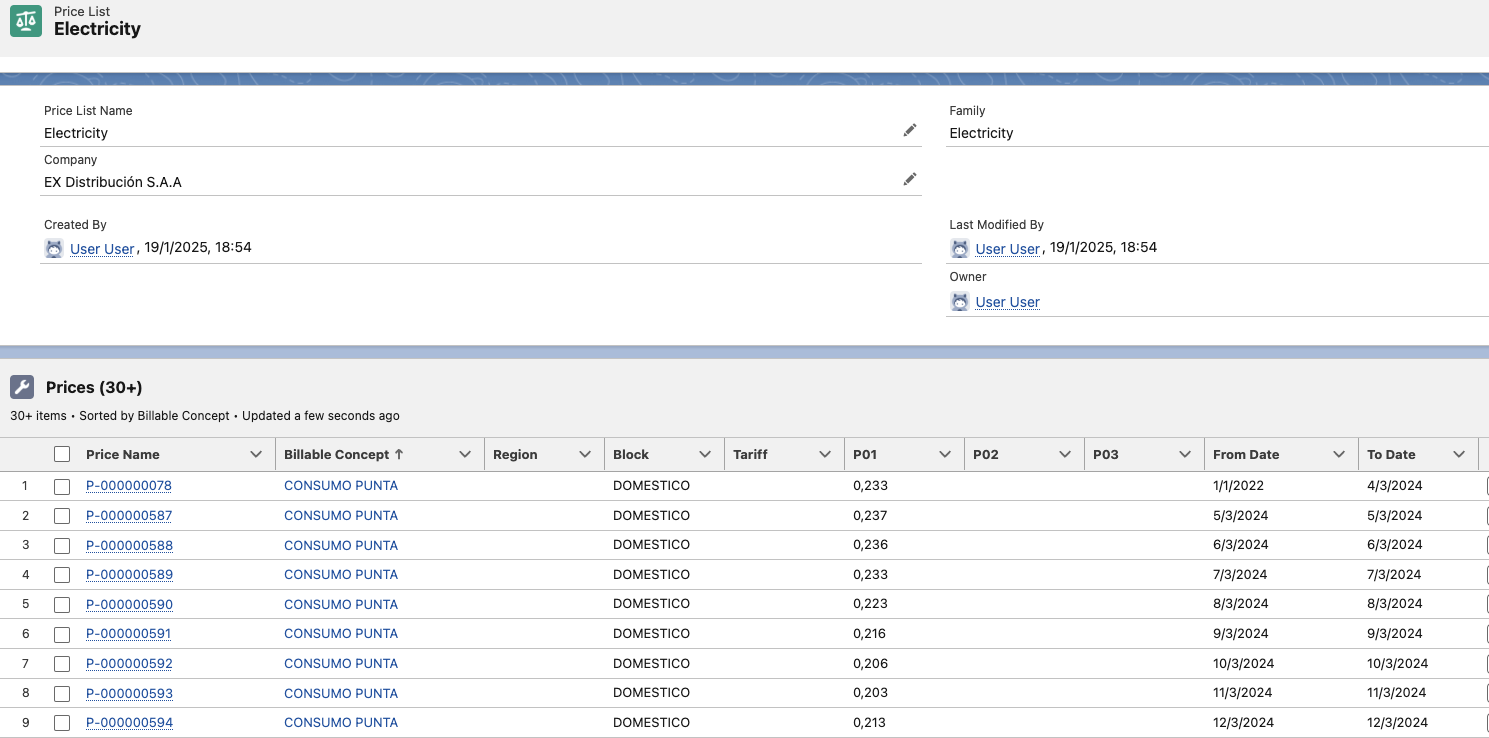Open price record P-000000591
This screenshot has height=738, width=1489.
pos(129,634)
